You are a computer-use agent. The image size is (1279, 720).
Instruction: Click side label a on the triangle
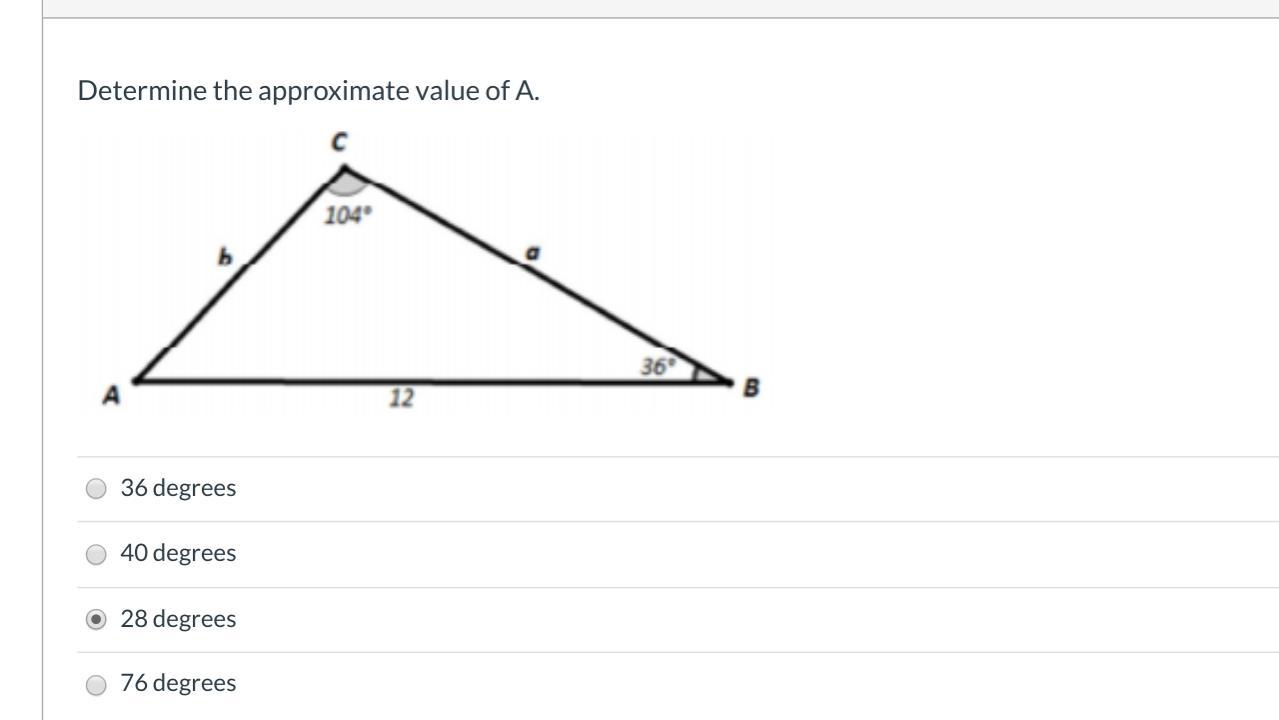[x=532, y=253]
